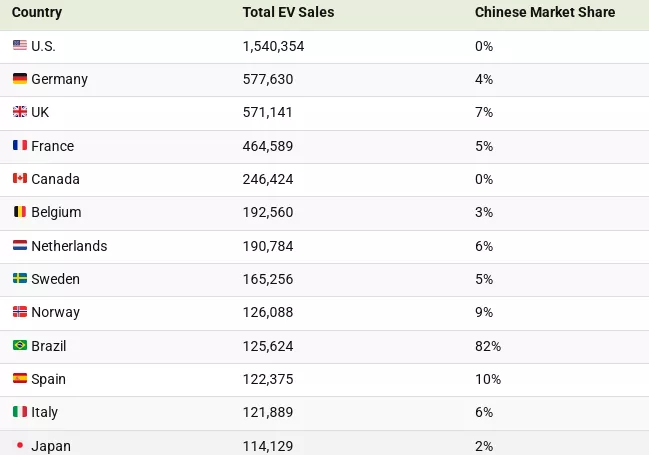Select the Sweden flag icon

[19, 279]
